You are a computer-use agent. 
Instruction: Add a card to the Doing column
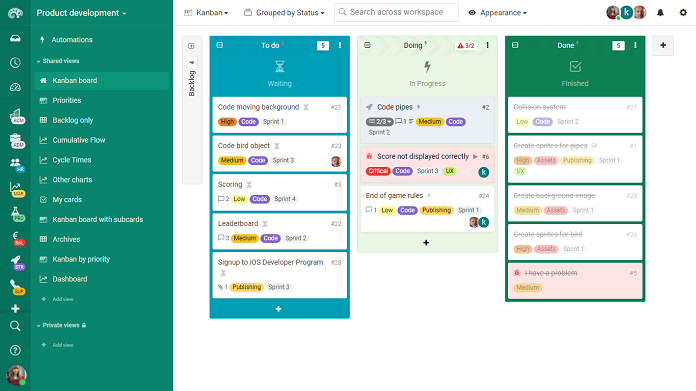click(426, 243)
